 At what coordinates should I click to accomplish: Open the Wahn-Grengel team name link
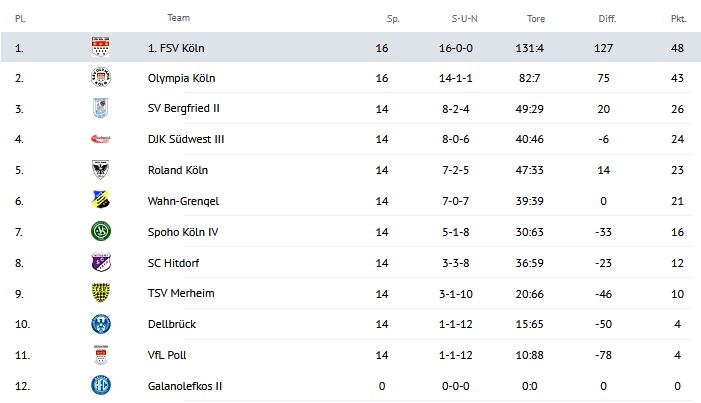(183, 201)
